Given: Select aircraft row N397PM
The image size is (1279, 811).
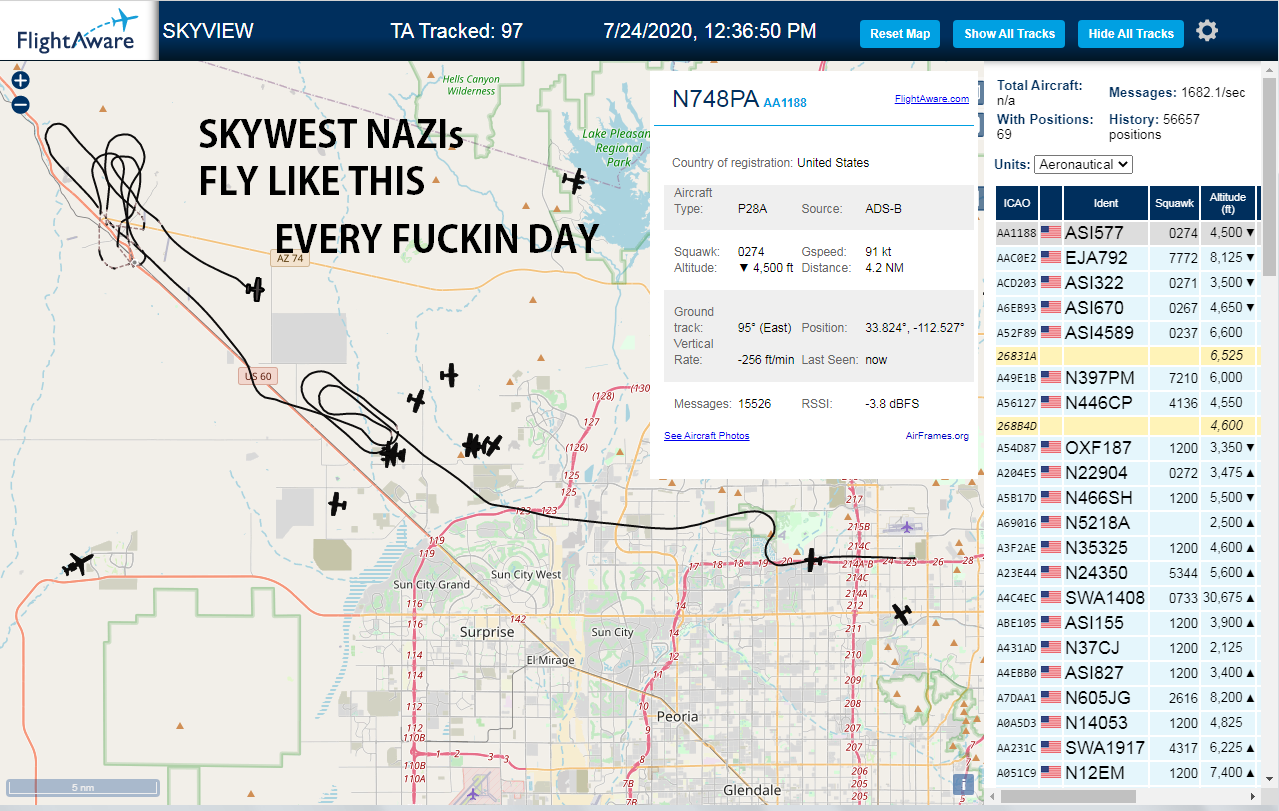Looking at the screenshot, I should (1127, 377).
